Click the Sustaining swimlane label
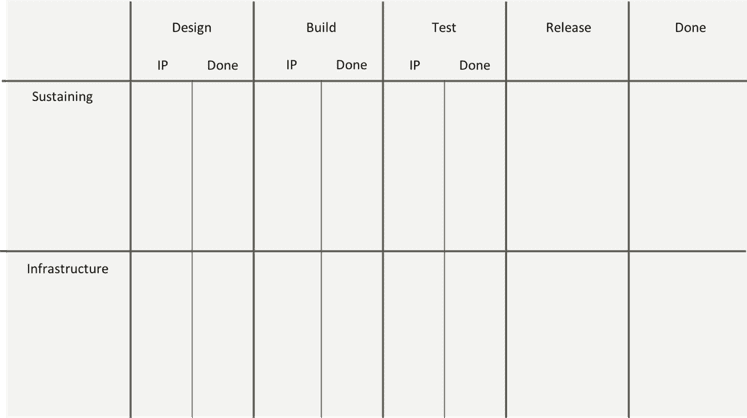This screenshot has width=747, height=418. 62,97
